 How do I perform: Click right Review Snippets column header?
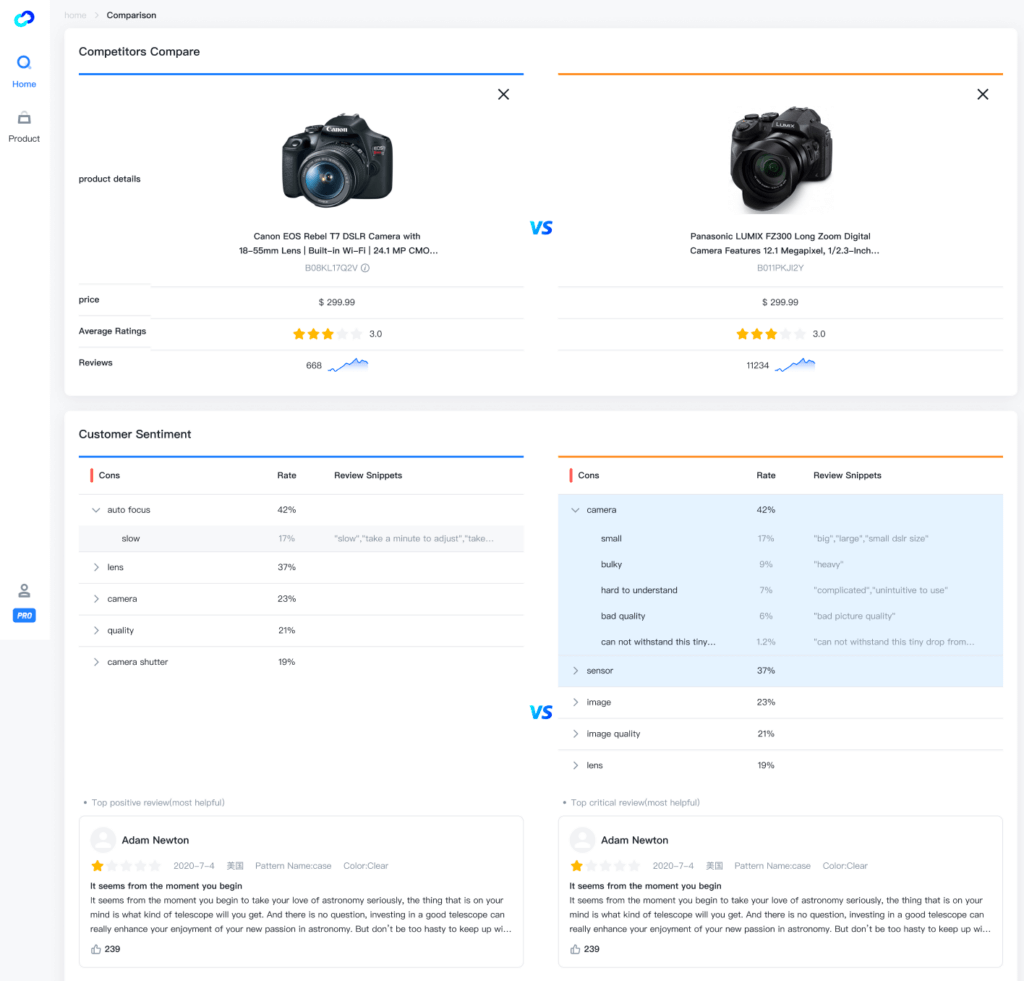pos(847,475)
